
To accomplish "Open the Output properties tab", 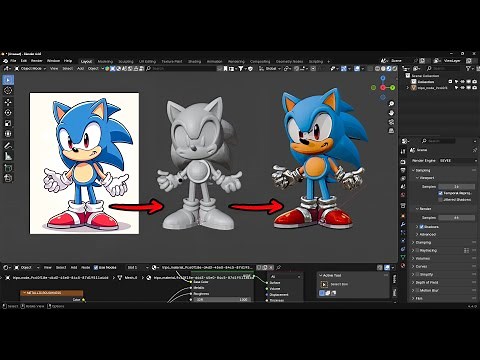I will pyautogui.click(x=403, y=171).
